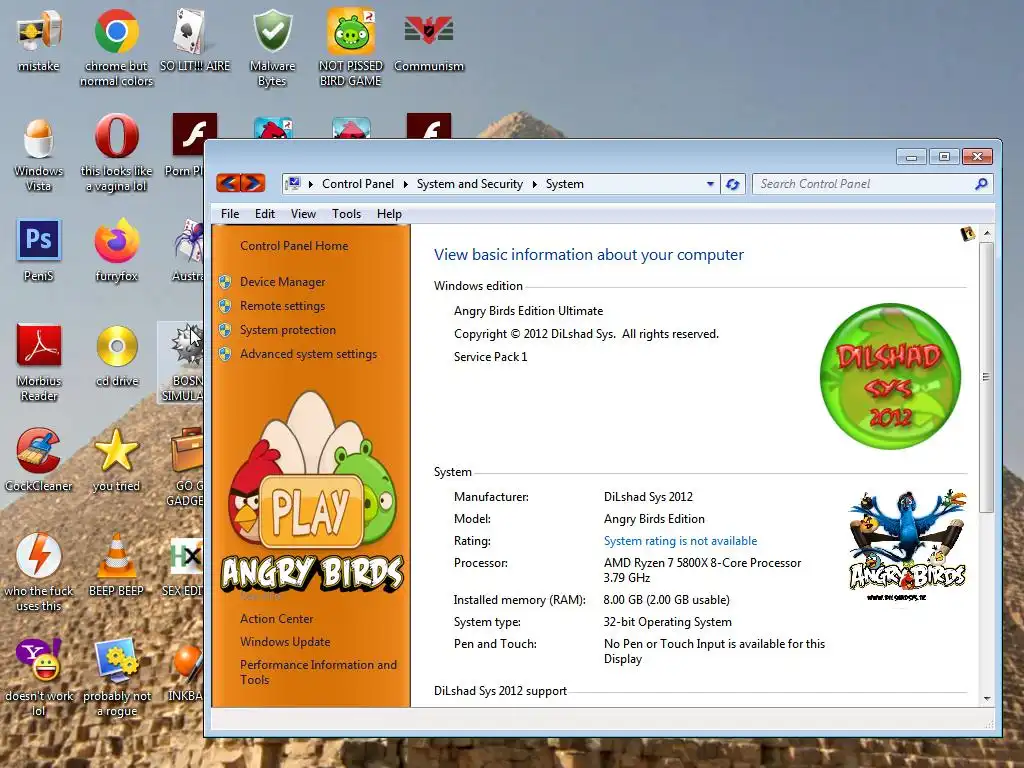Select 'Angry Birds Edition Ultimate' text
Viewport: 1024px width, 768px height.
528,311
